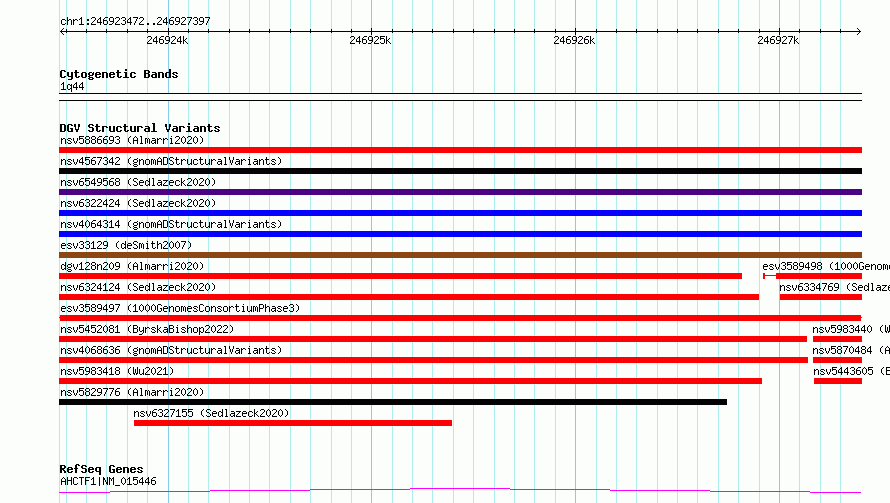890x503 pixels.
Task: Select the red nsv5452081 variant bar
Action: point(433,339)
